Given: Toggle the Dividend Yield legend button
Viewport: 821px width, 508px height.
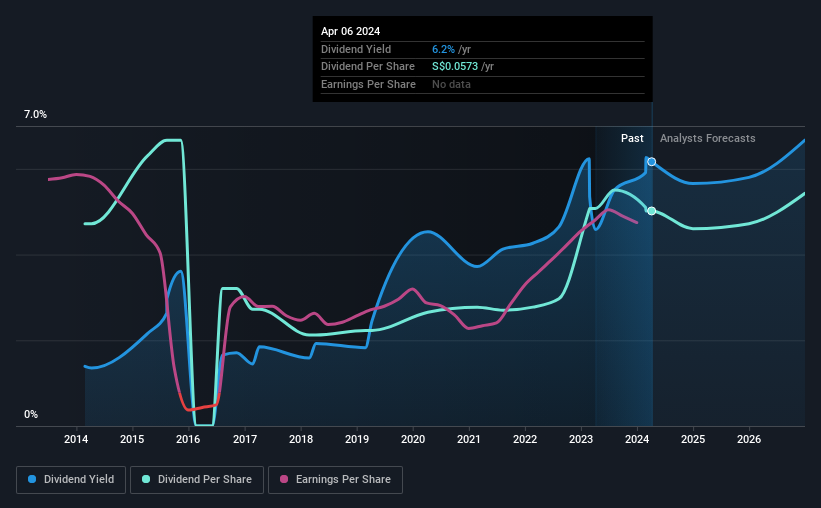Looking at the screenshot, I should coord(71,480).
